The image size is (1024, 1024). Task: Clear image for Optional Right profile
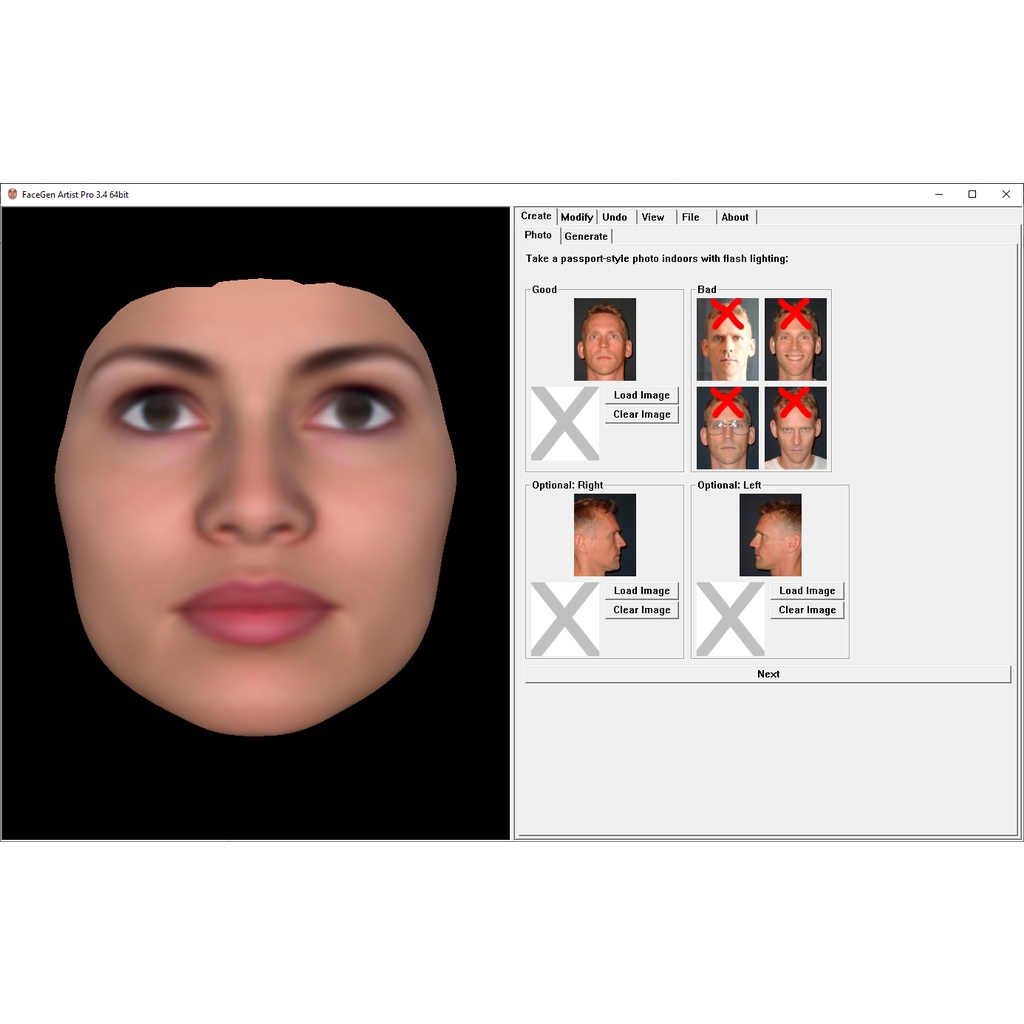(641, 610)
